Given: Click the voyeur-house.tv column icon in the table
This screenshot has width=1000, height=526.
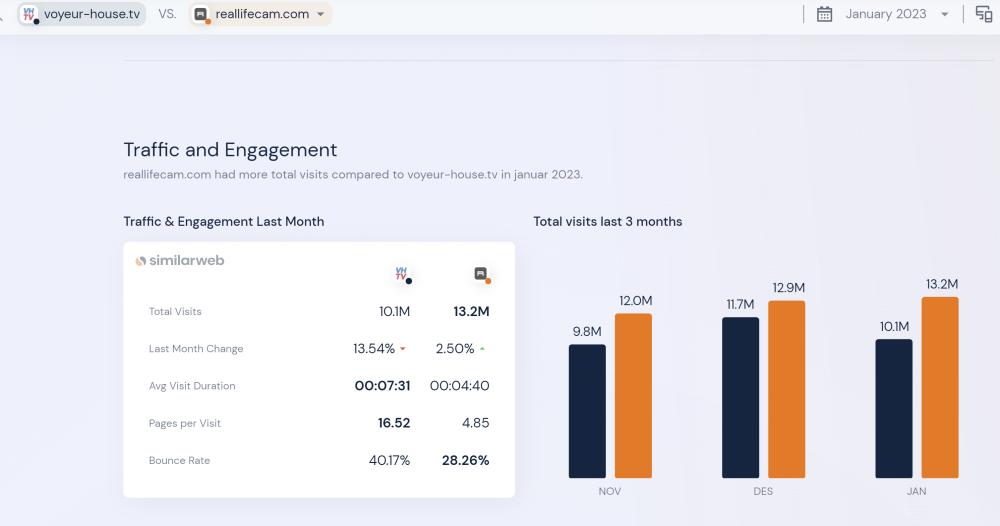Looking at the screenshot, I should (402, 274).
